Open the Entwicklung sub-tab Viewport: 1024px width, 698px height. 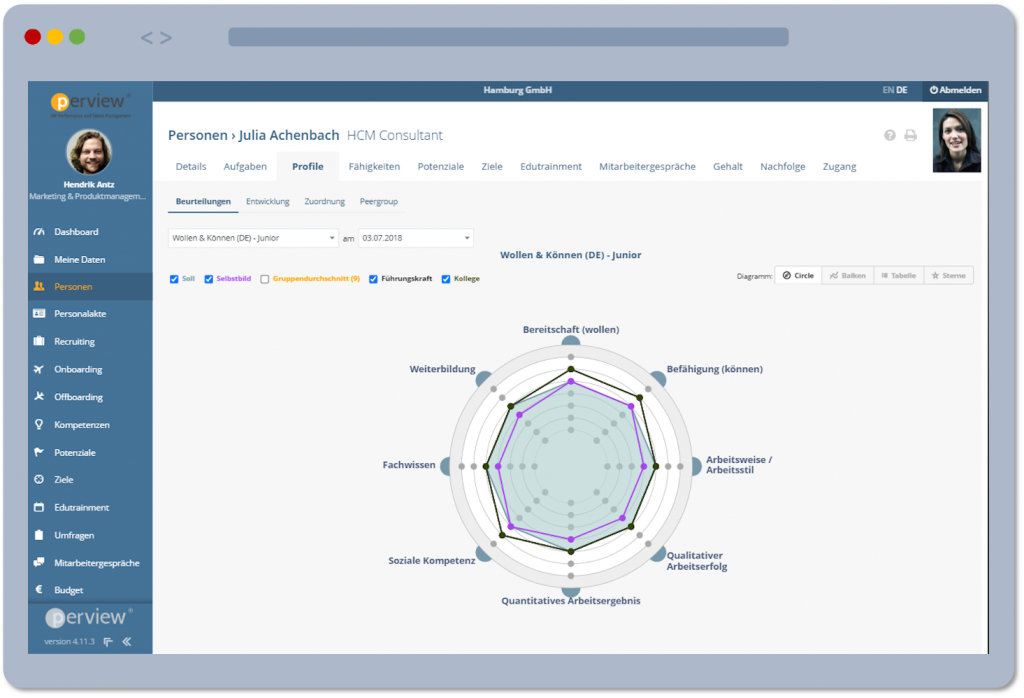(267, 202)
